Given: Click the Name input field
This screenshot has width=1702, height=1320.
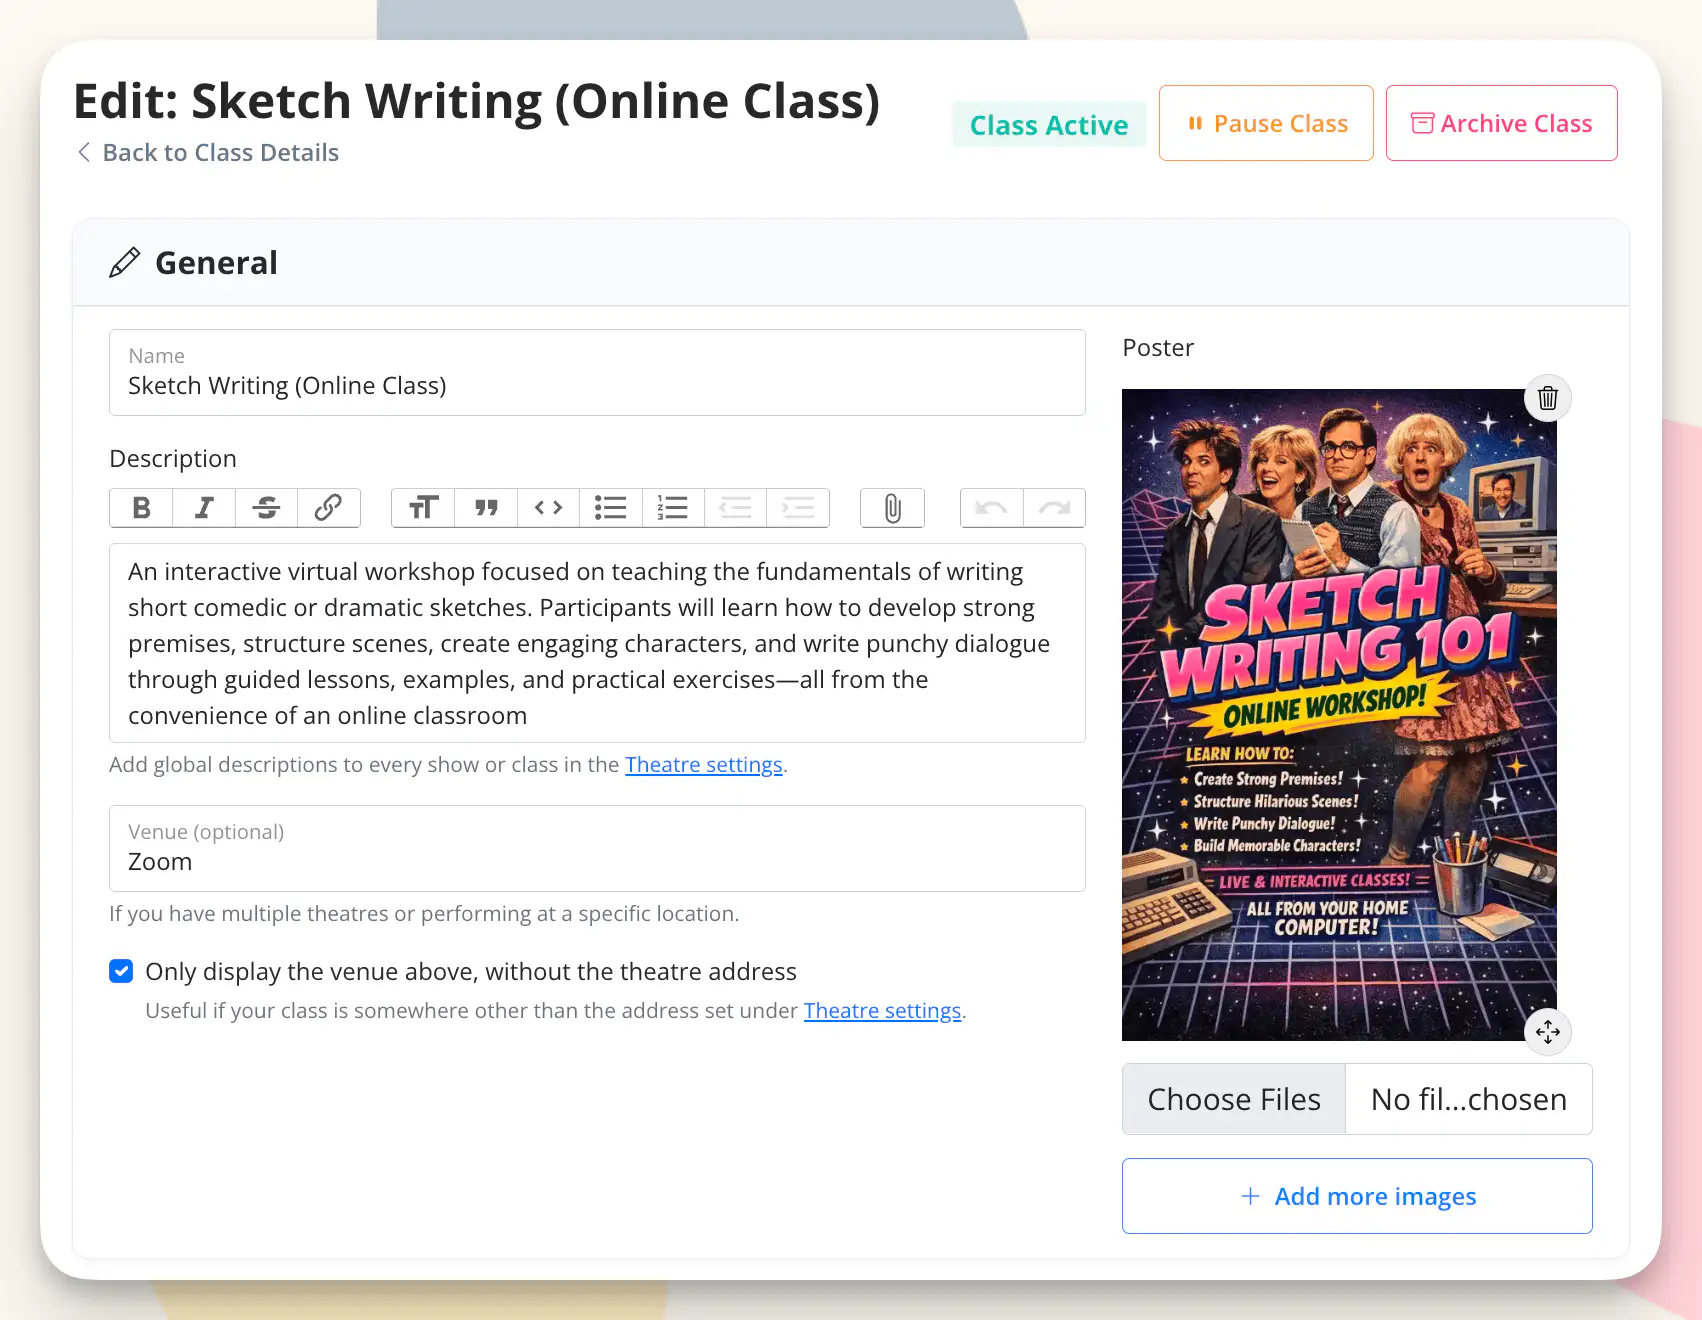Looking at the screenshot, I should pyautogui.click(x=597, y=385).
